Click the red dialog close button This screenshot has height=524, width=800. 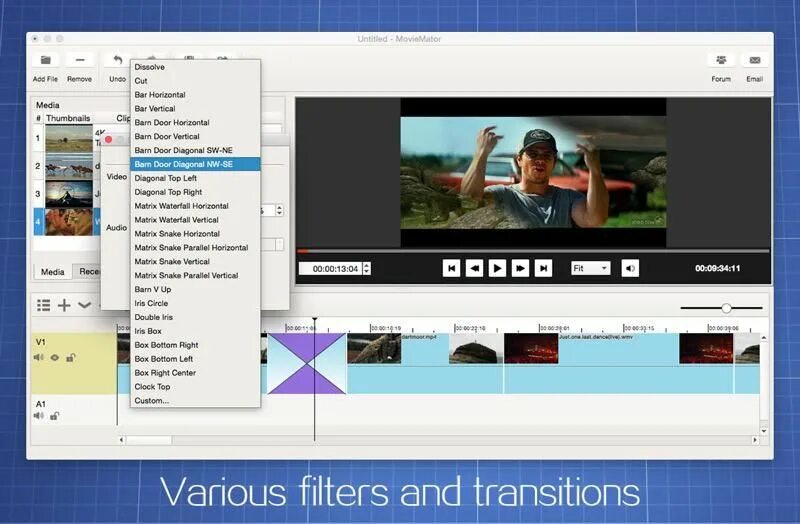pos(109,139)
